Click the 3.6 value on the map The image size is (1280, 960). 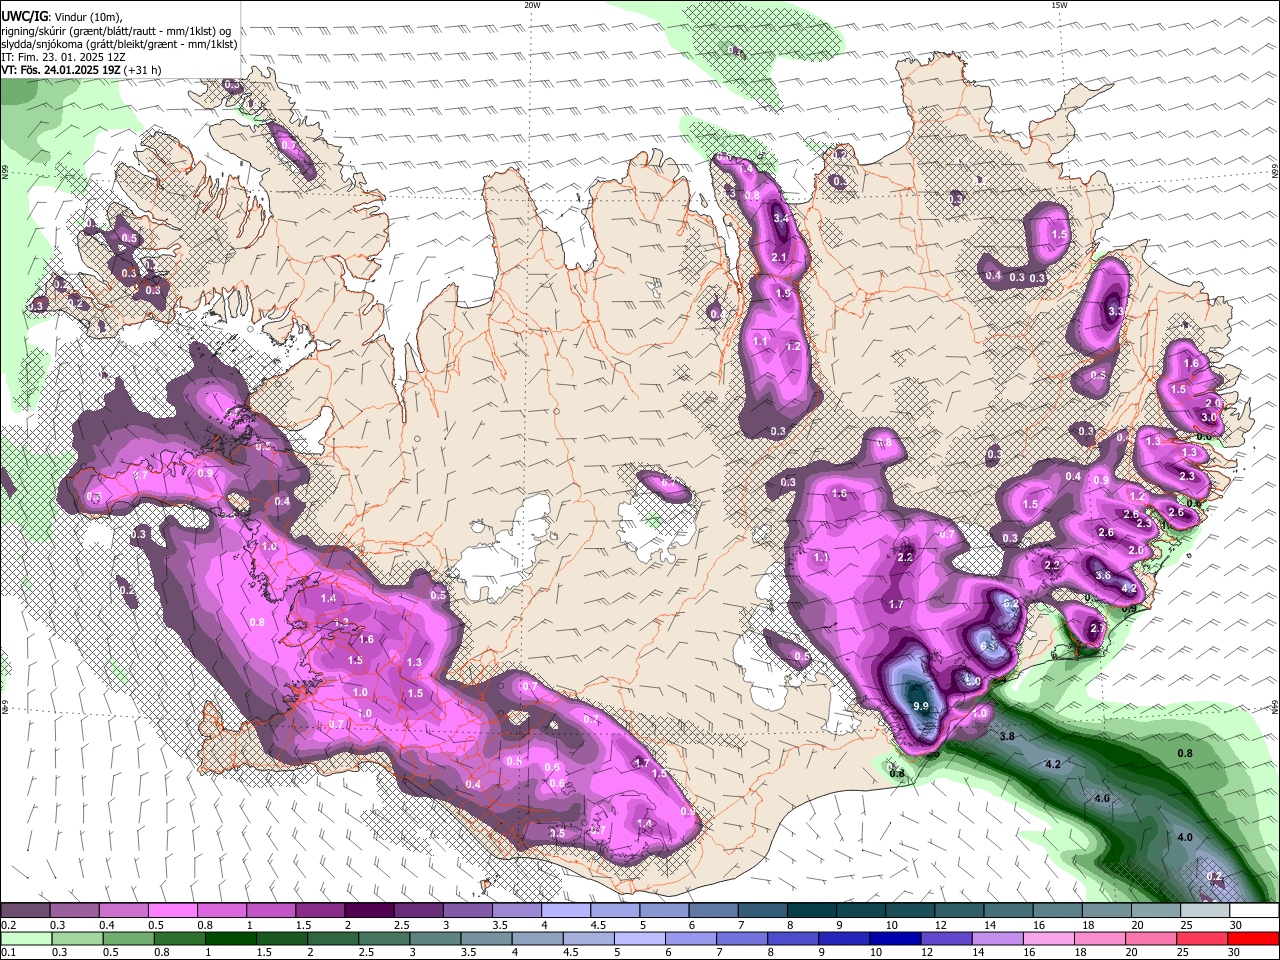point(1103,576)
